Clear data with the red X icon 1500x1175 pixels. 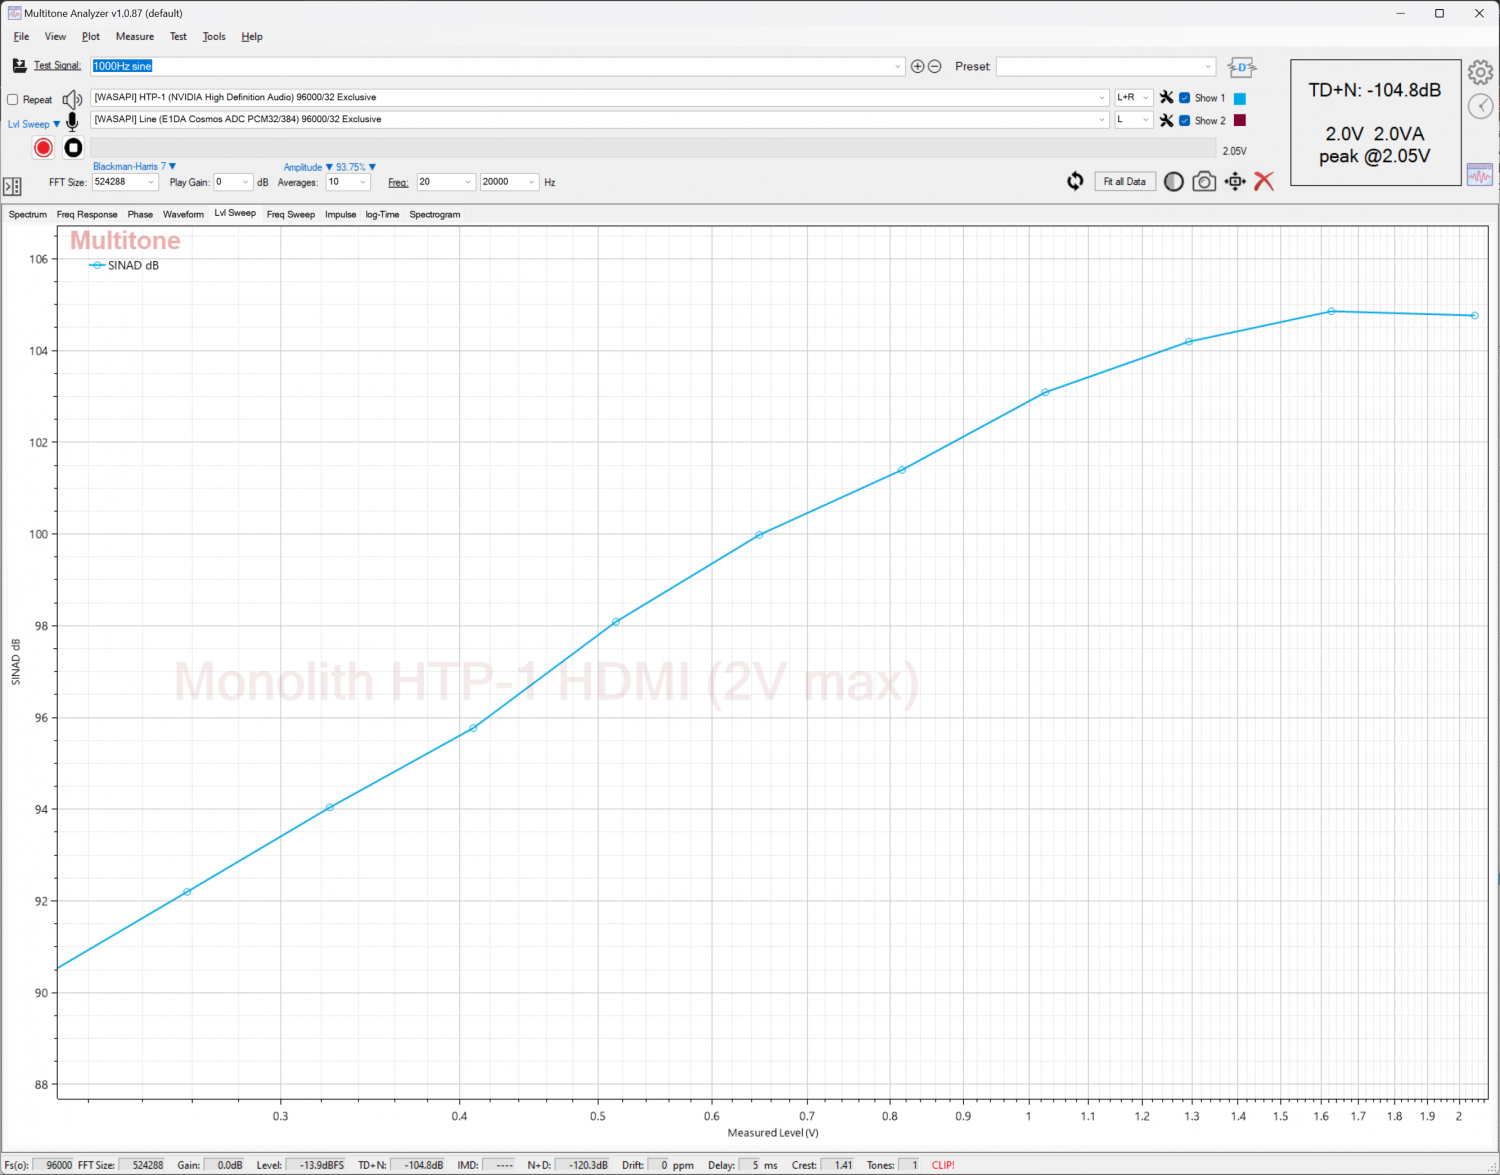coord(1264,181)
